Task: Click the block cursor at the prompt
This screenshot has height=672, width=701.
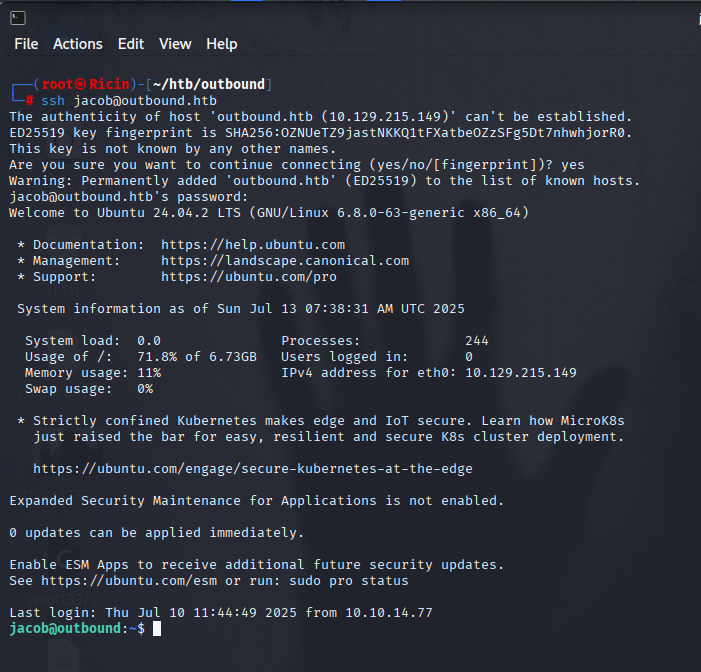Action: 157,629
